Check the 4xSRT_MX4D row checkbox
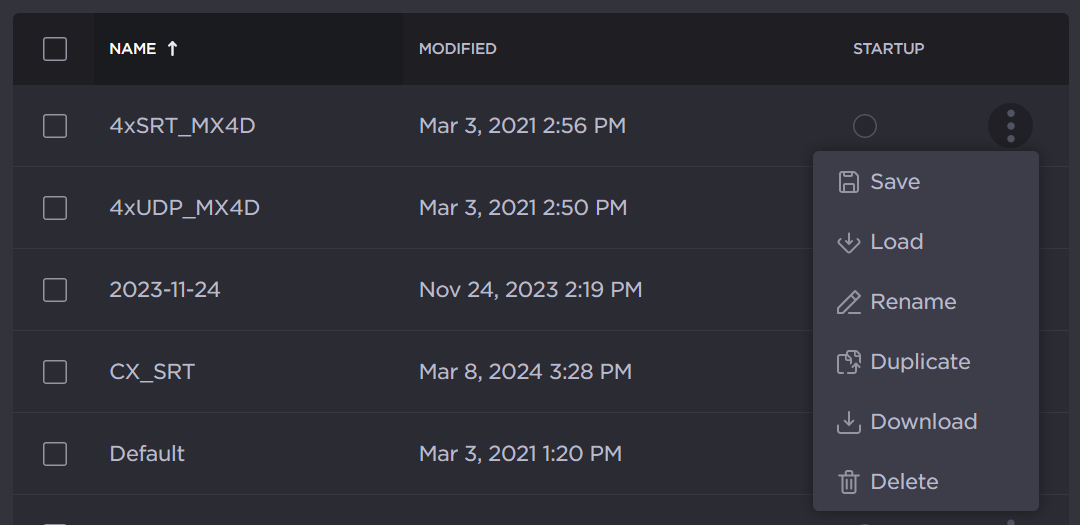The width and height of the screenshot is (1080, 525). (x=55, y=126)
